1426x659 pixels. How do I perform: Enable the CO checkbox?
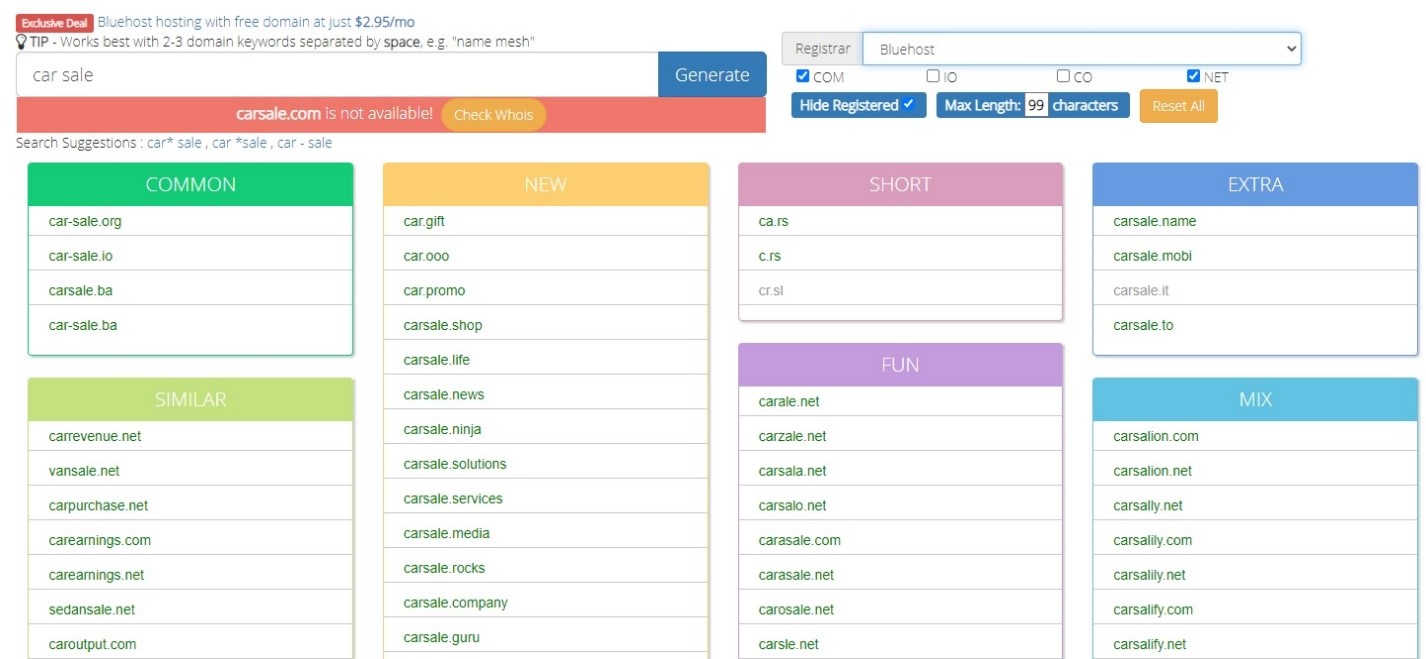pos(1063,76)
